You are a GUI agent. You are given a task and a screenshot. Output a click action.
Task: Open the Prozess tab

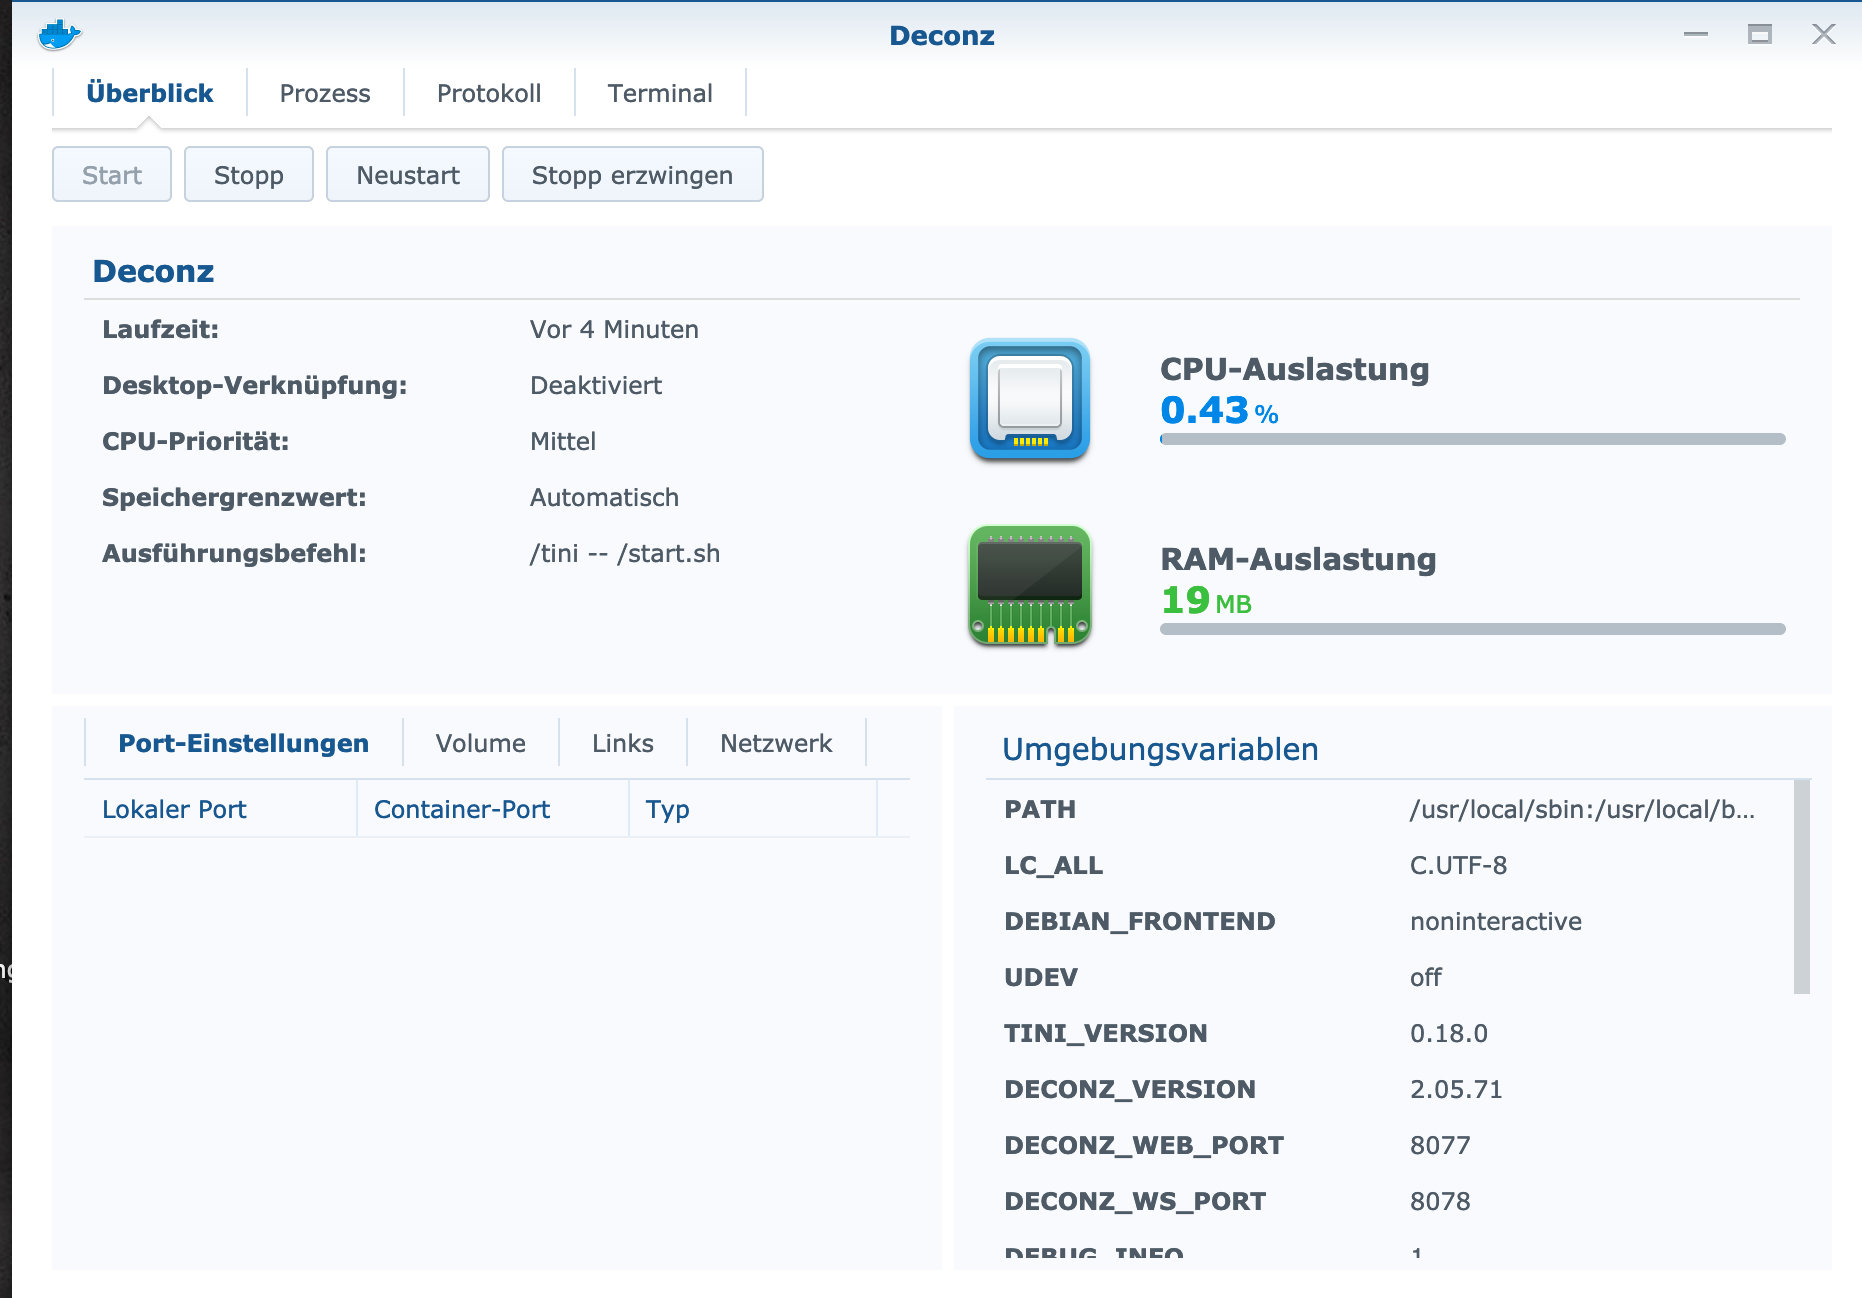point(325,93)
